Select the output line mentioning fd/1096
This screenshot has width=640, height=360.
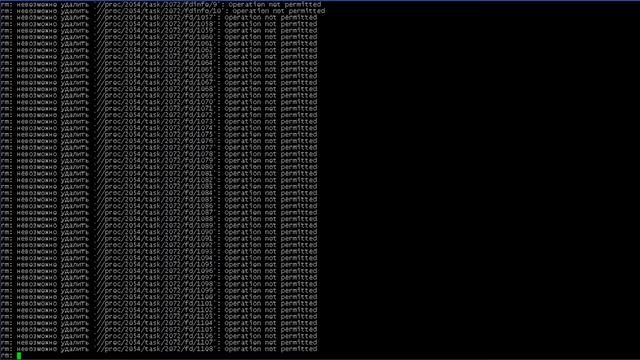click(158, 271)
